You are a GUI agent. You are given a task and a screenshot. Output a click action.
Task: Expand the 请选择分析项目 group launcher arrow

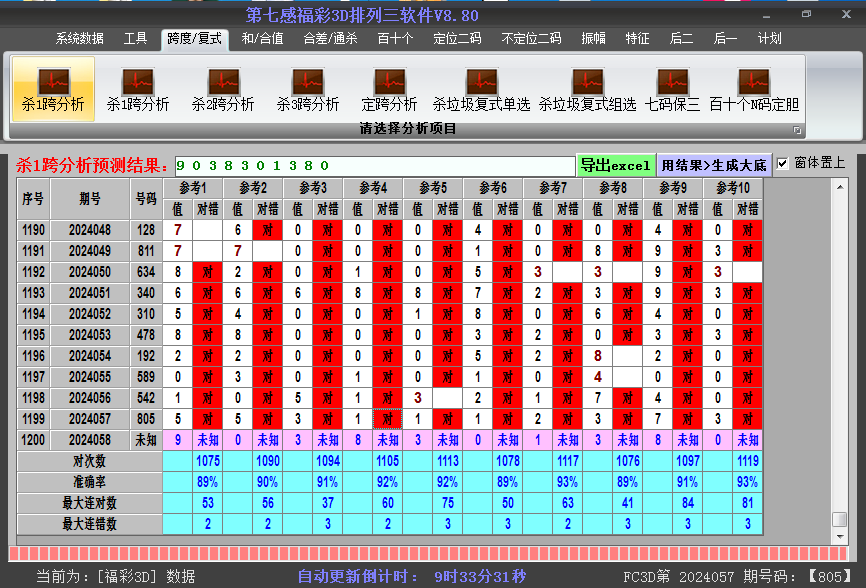pyautogui.click(x=797, y=130)
